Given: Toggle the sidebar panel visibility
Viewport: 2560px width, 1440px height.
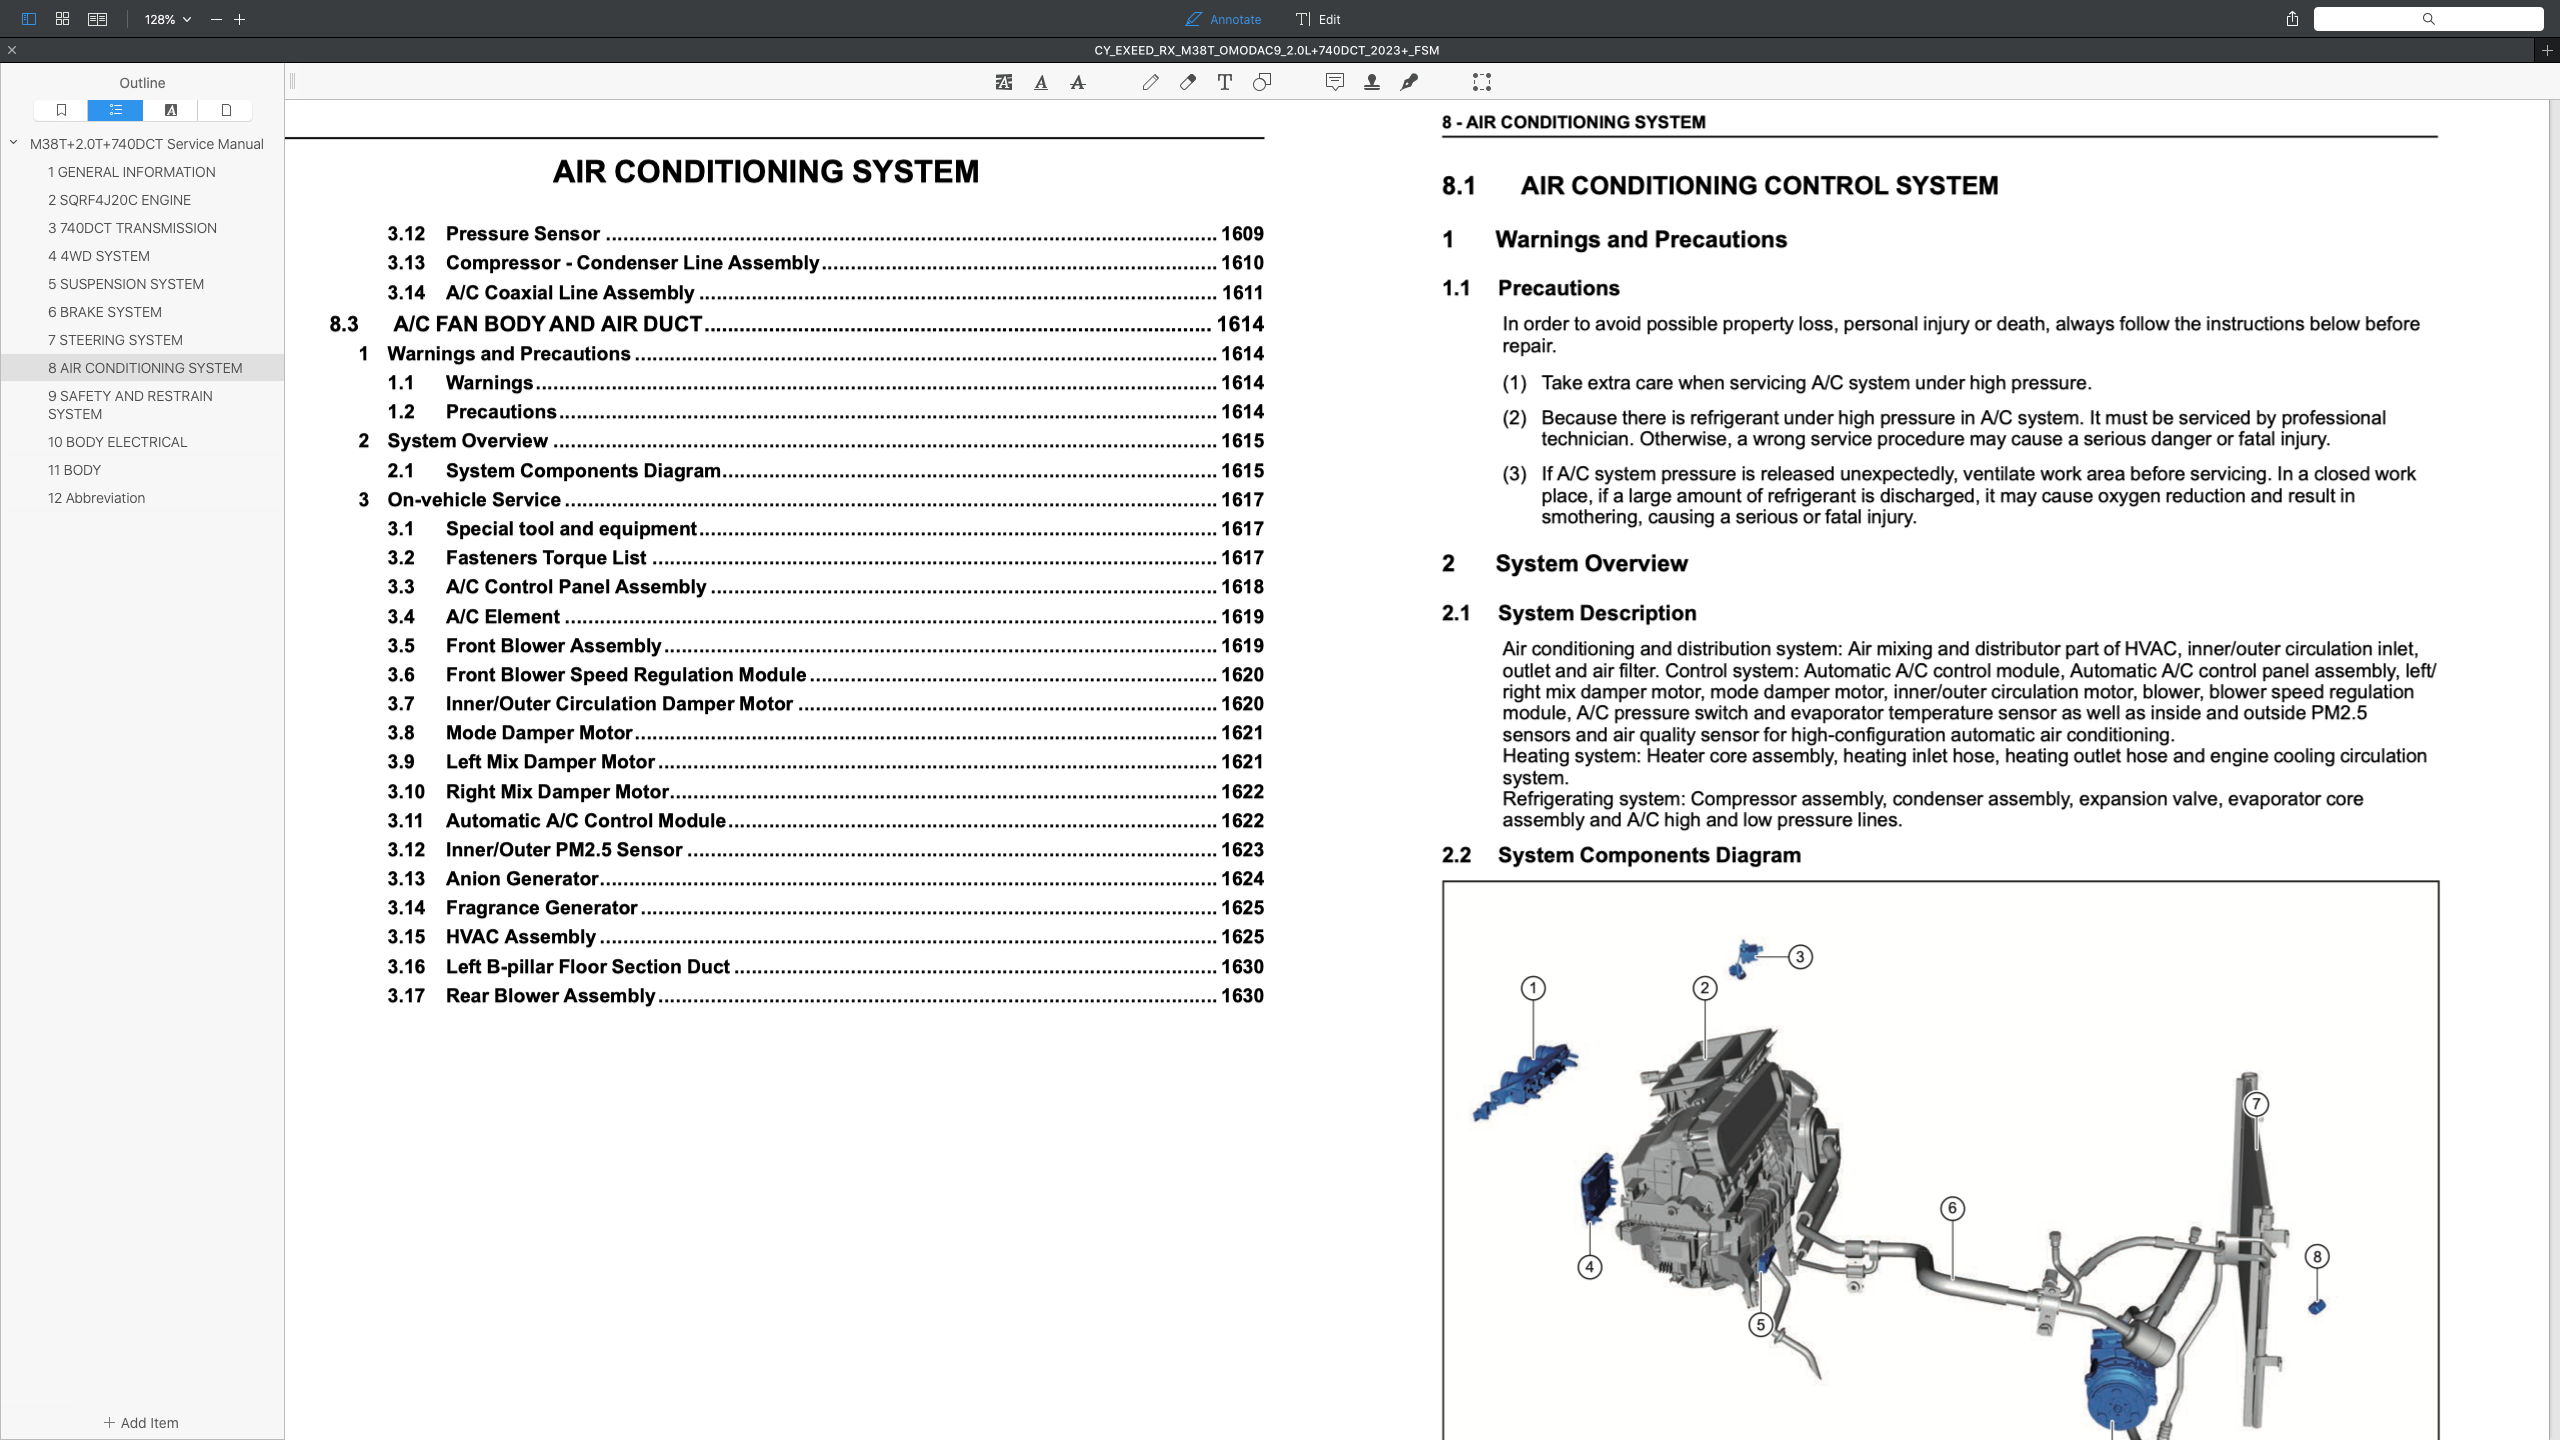Looking at the screenshot, I should pos(27,18).
